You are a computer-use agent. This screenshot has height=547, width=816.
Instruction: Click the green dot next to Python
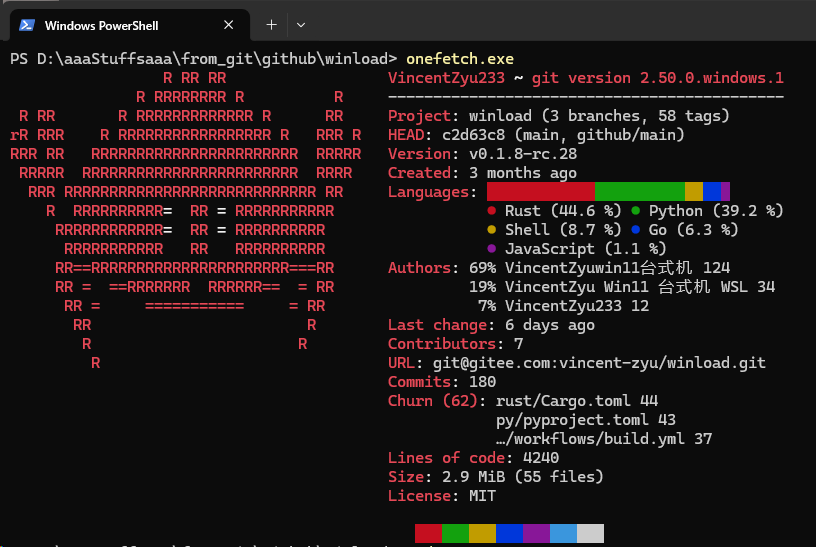pyautogui.click(x=635, y=211)
